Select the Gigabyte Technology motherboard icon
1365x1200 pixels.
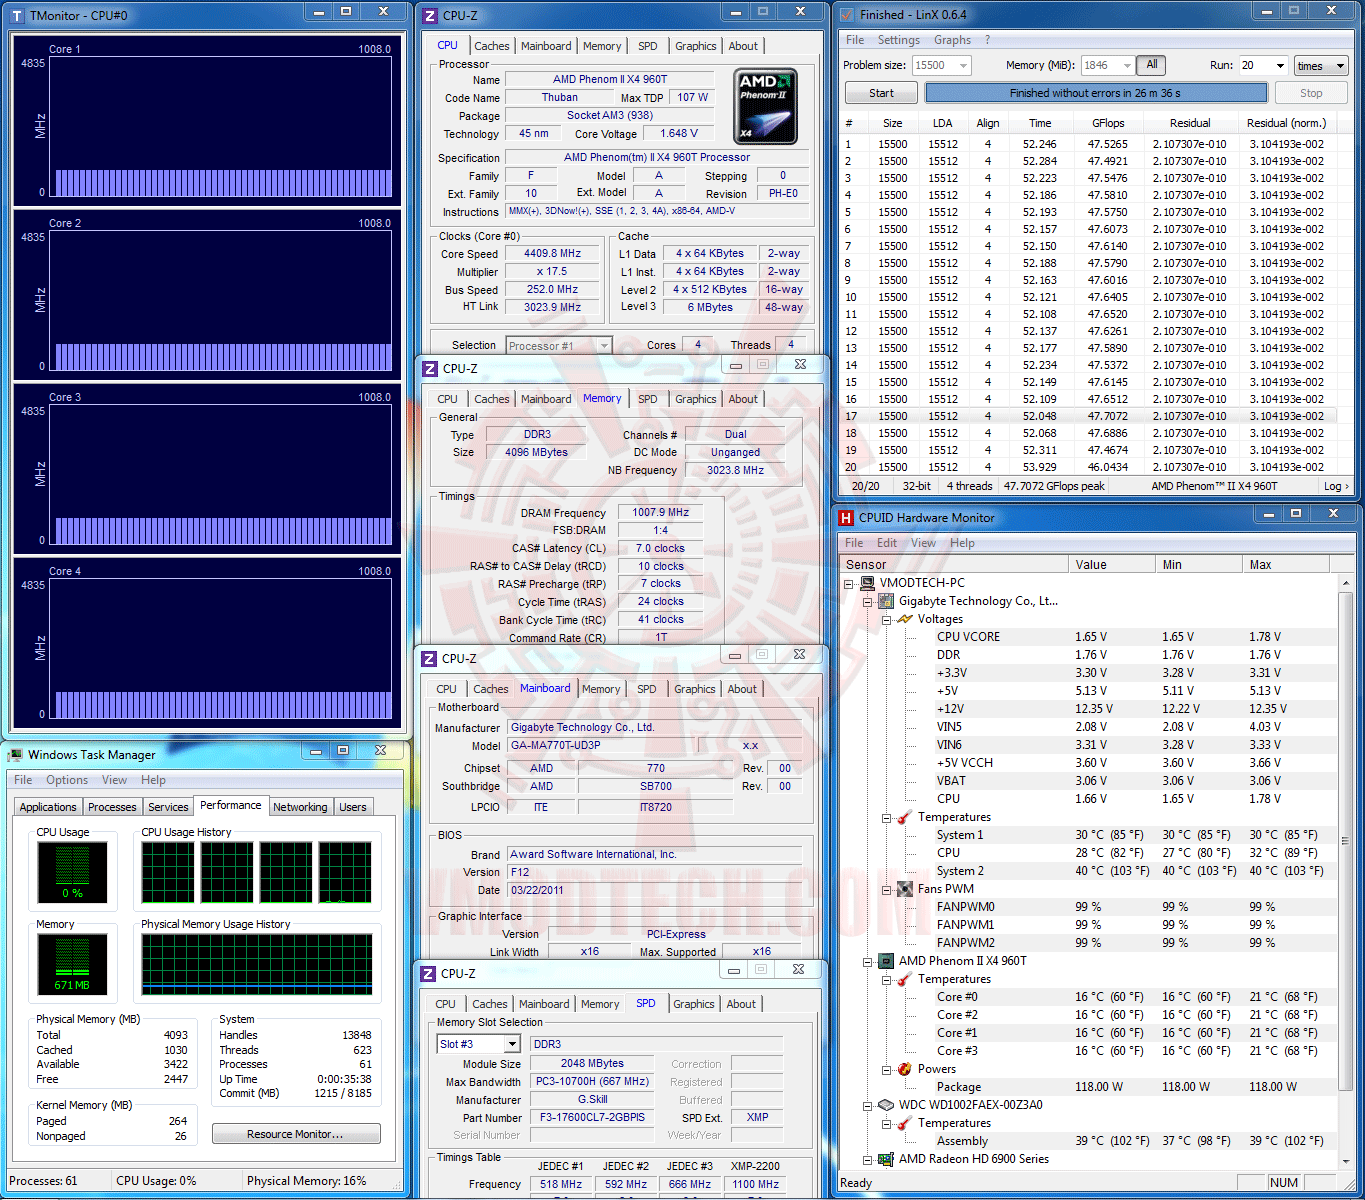886,601
